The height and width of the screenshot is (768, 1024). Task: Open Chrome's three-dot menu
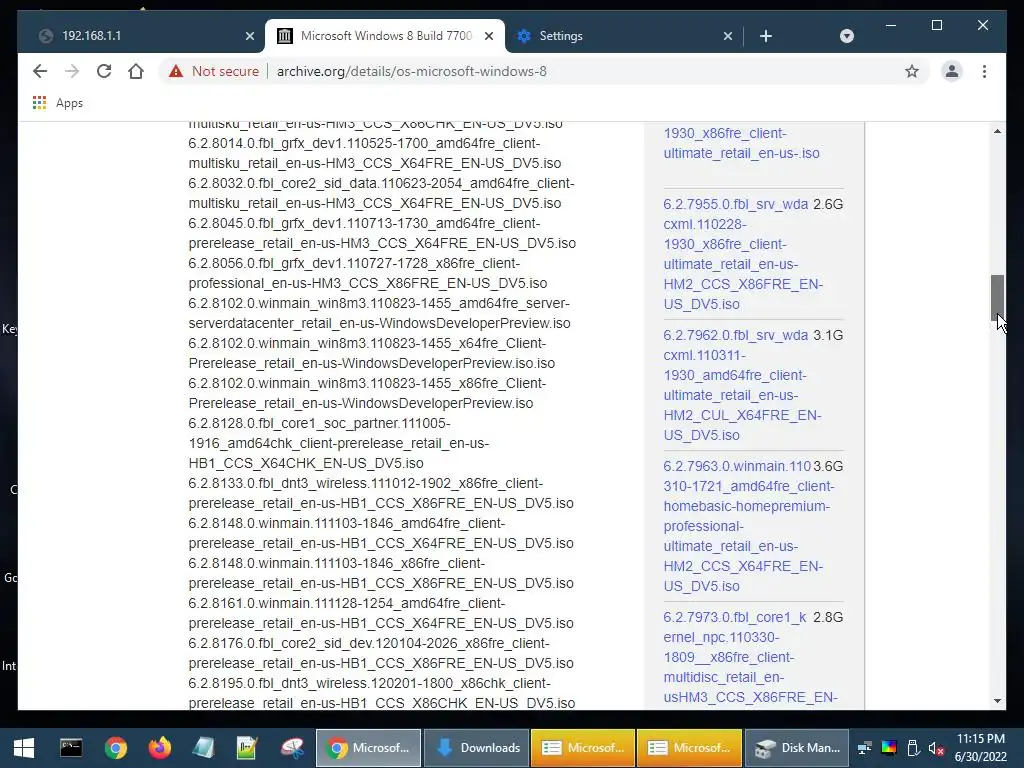coord(984,71)
